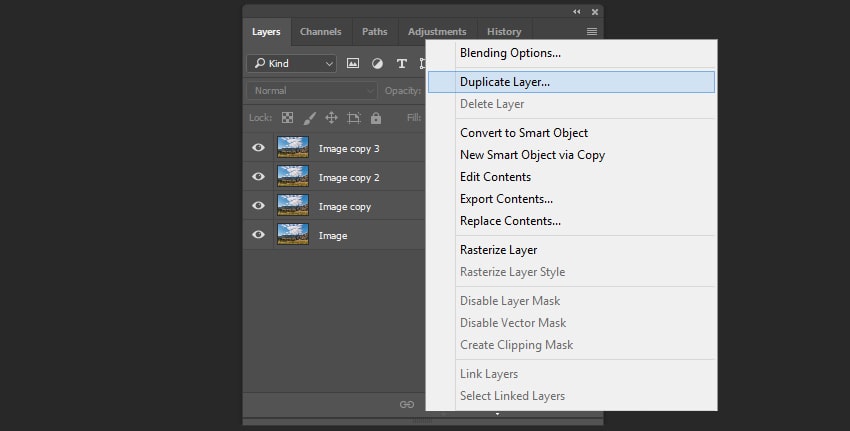Hide the bottom Image layer
The height and width of the screenshot is (431, 850).
(x=259, y=235)
